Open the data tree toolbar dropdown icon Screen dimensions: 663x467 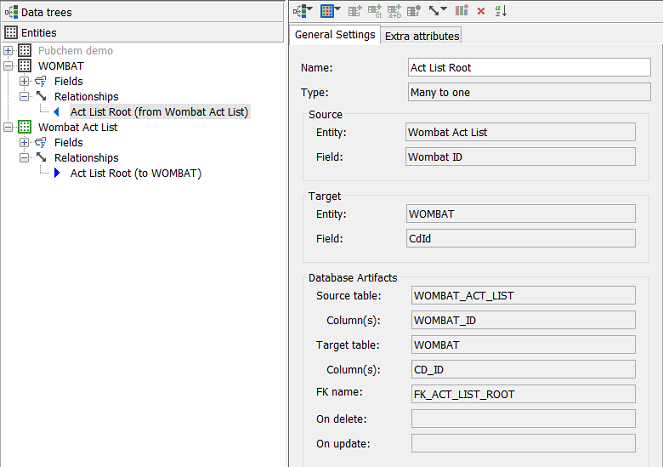pyautogui.click(x=303, y=11)
